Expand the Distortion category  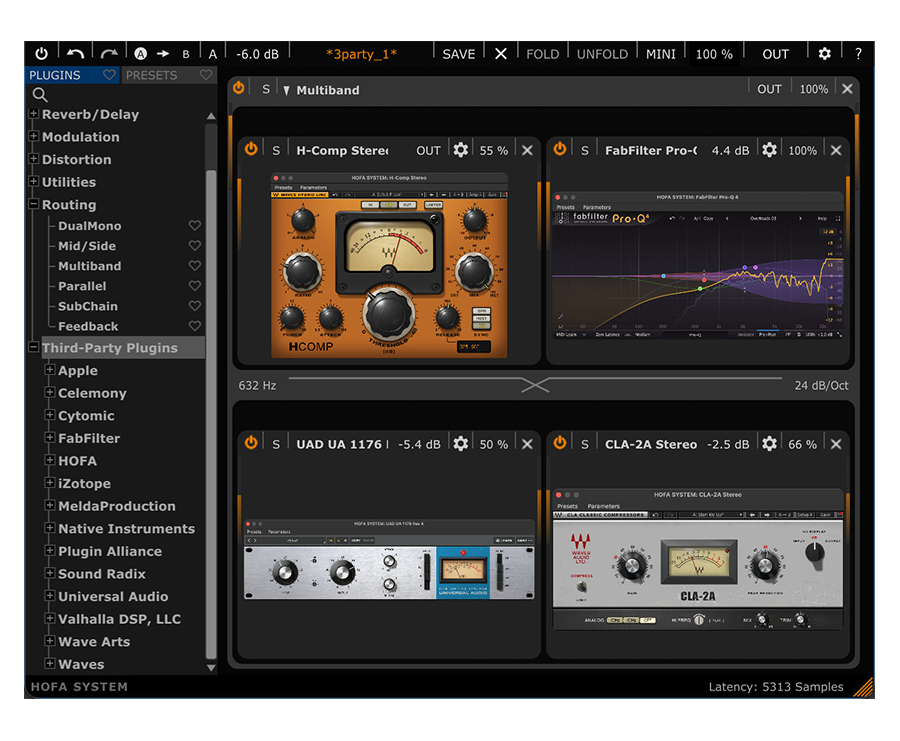pos(34,158)
